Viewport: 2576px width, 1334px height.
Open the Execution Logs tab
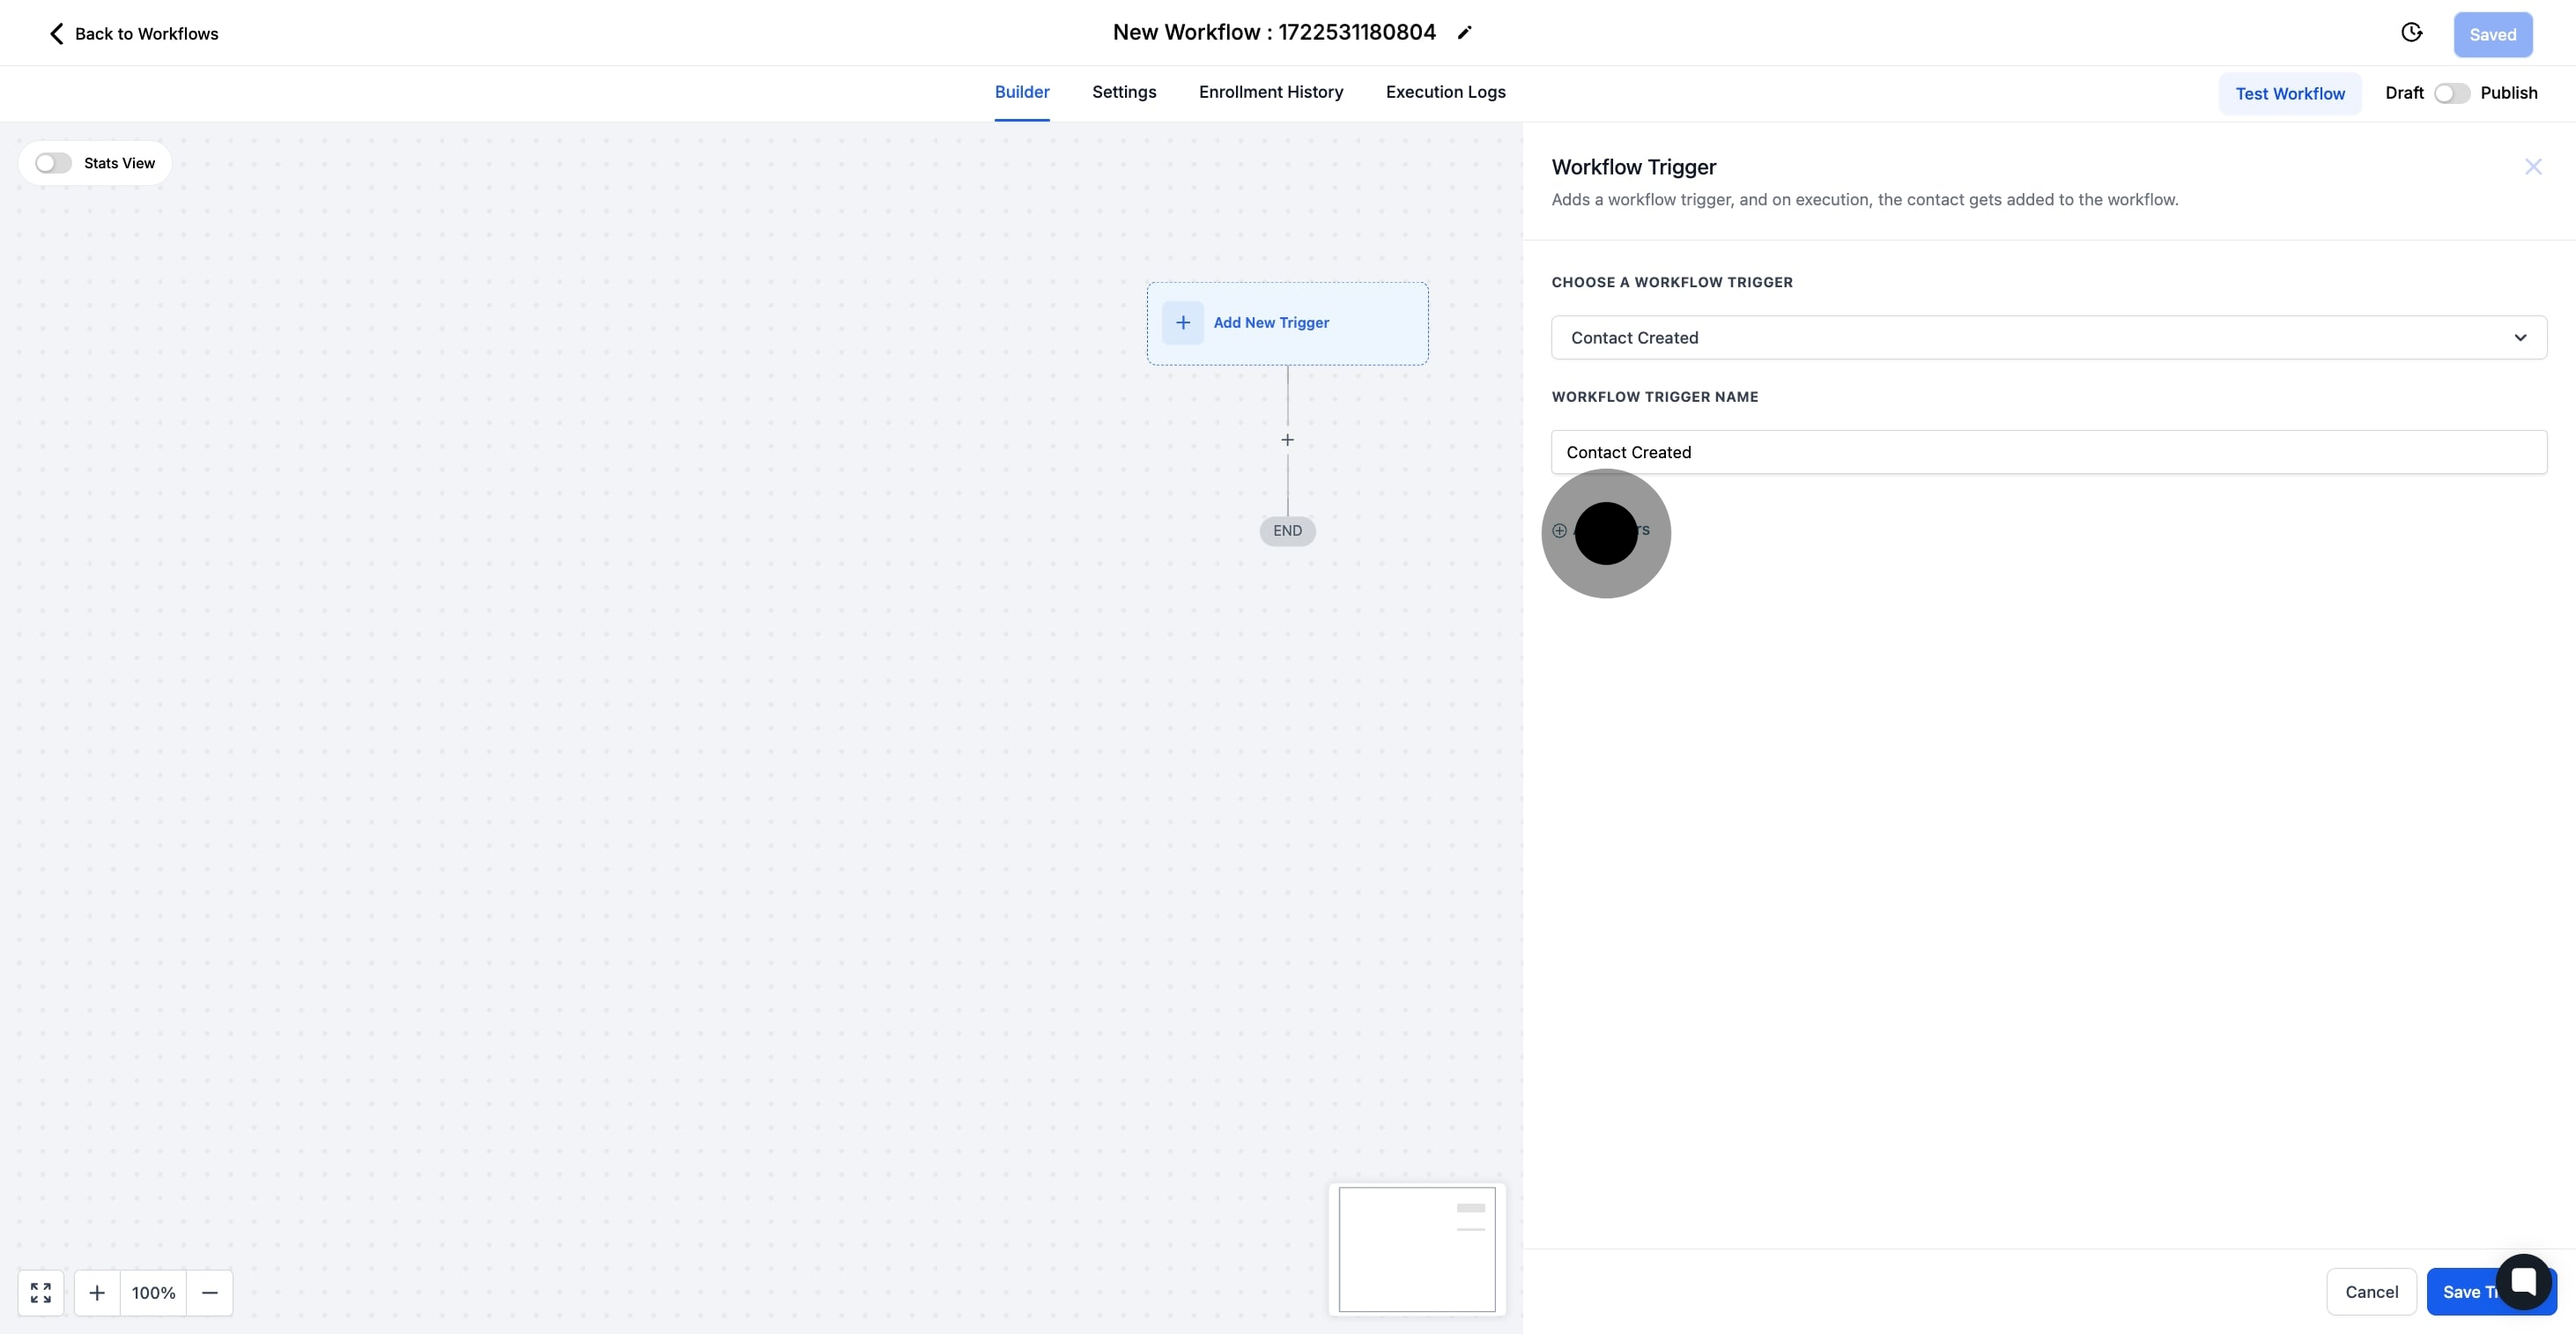tap(1445, 92)
